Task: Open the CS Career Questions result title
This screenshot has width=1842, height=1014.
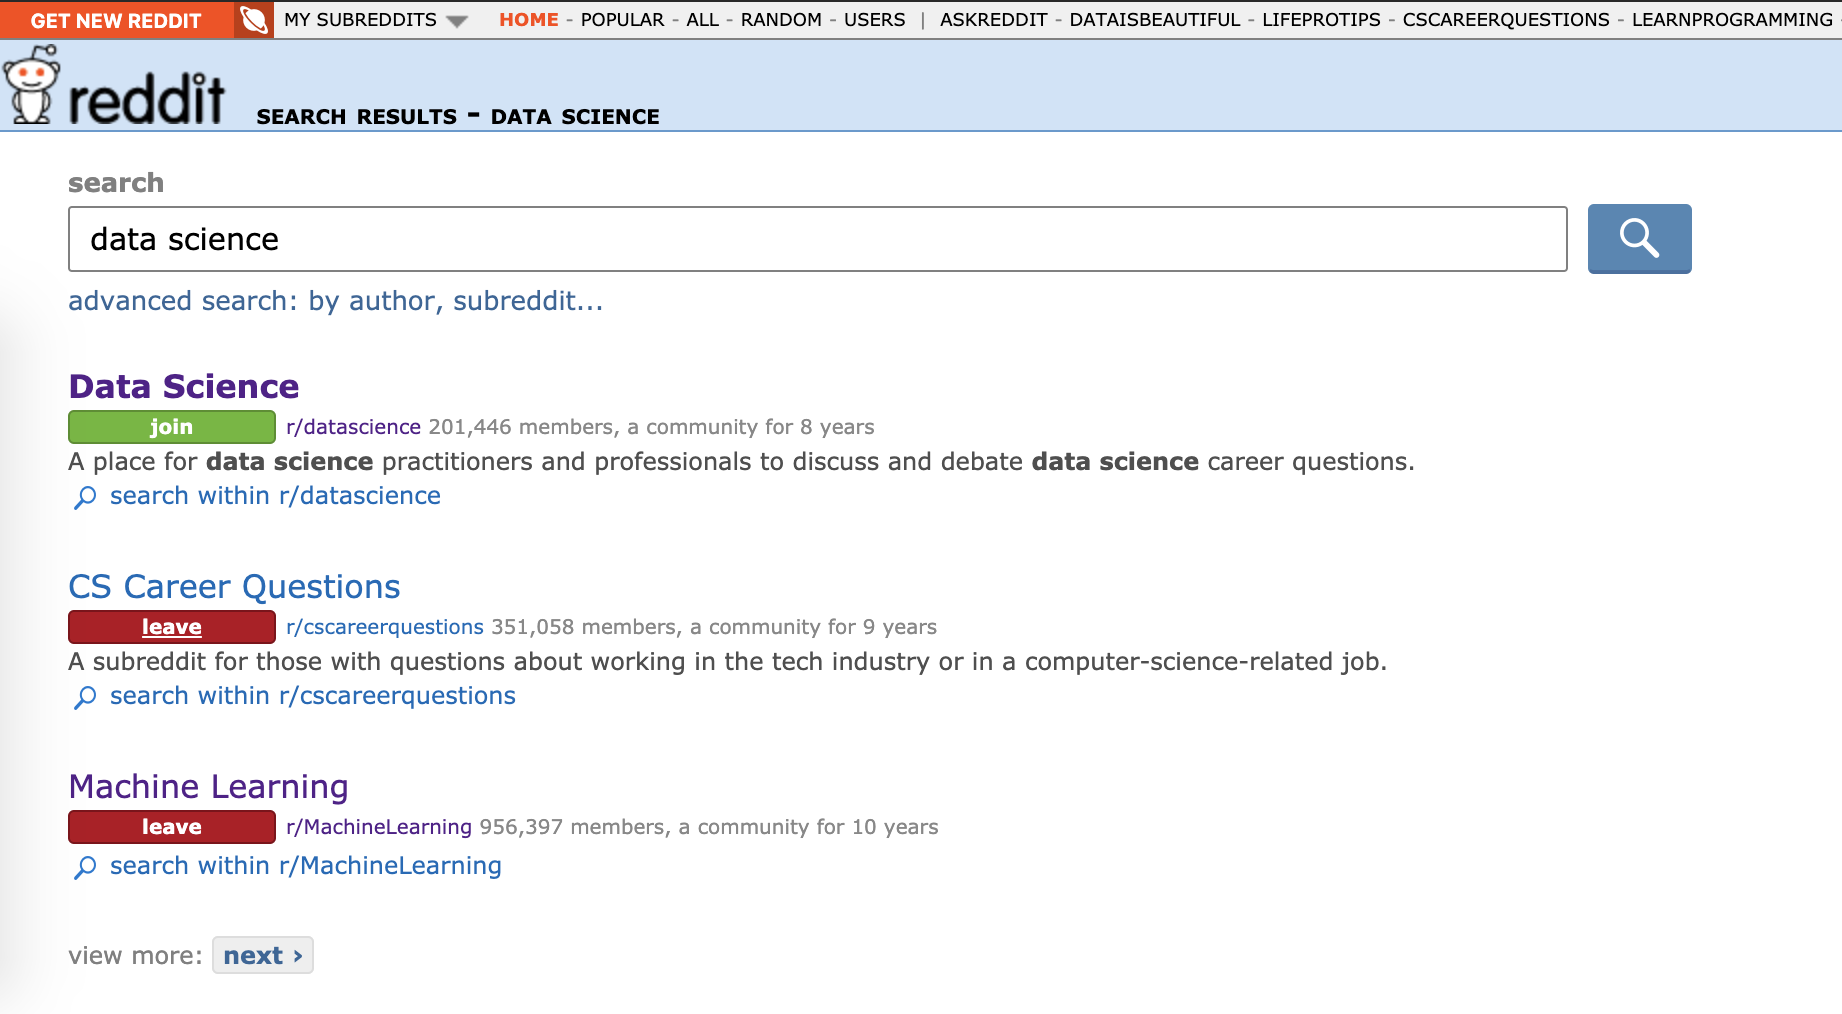Action: 234,587
